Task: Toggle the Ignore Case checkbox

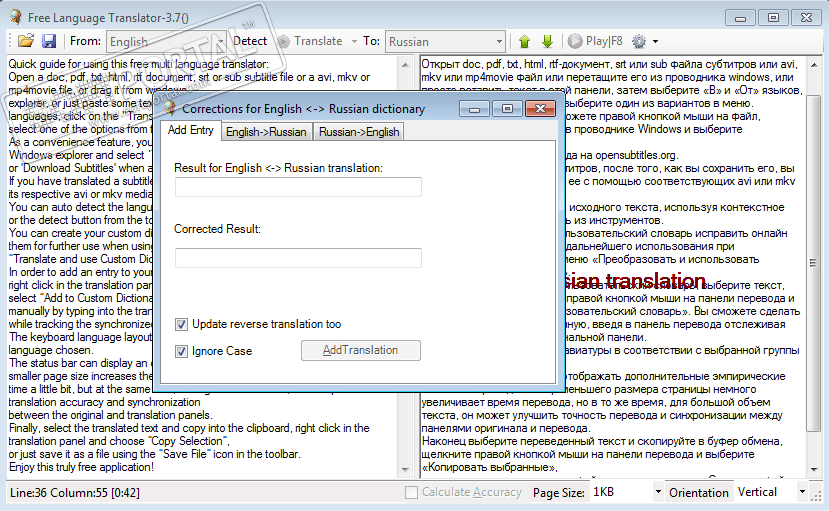Action: coord(181,351)
